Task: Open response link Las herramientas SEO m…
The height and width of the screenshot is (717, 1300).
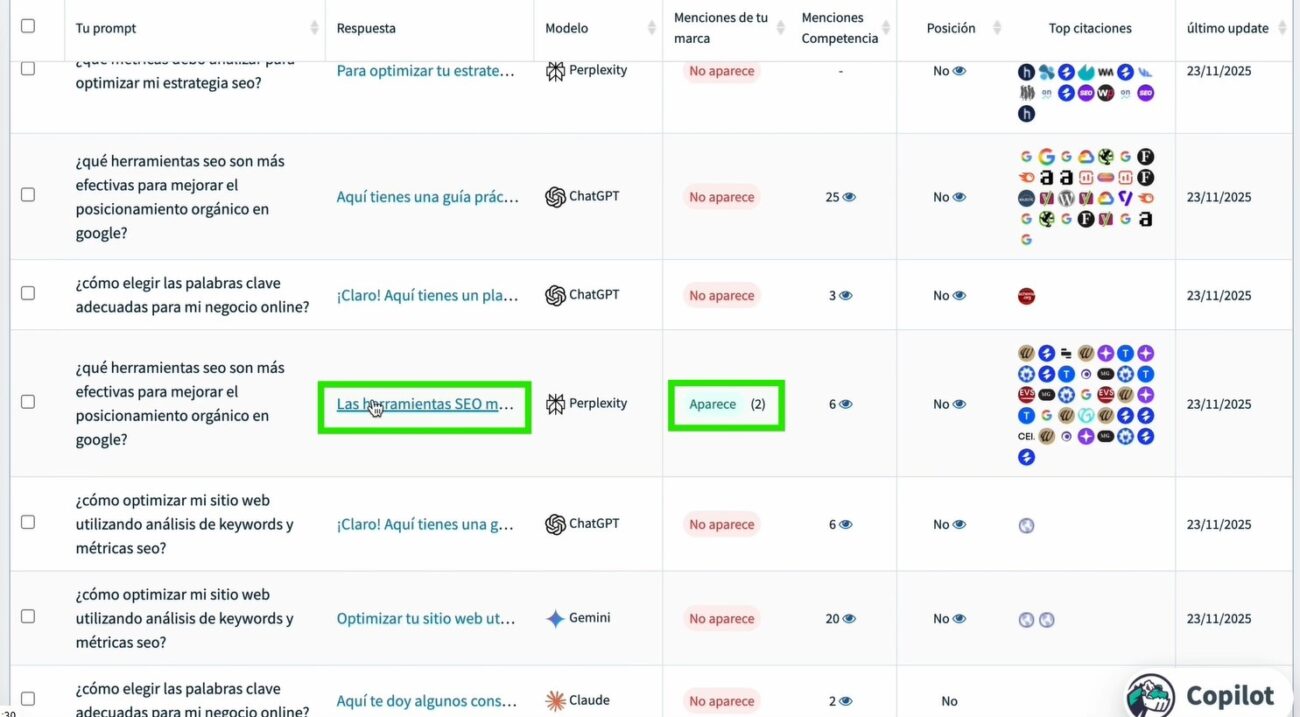Action: pyautogui.click(x=425, y=405)
